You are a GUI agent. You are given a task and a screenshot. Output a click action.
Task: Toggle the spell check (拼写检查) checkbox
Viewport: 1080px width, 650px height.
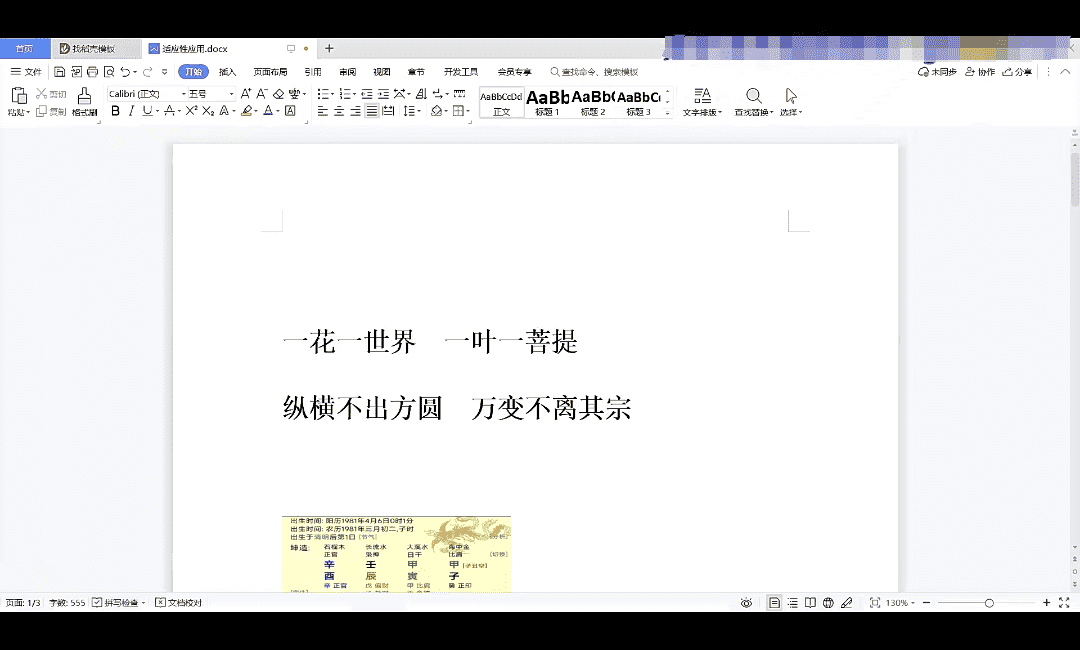coord(98,603)
